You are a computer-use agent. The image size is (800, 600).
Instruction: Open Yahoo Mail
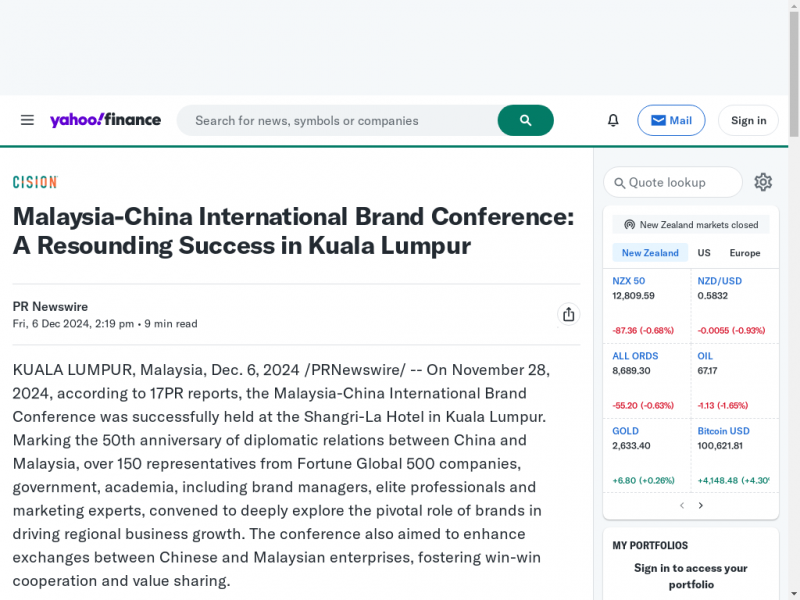coord(671,120)
